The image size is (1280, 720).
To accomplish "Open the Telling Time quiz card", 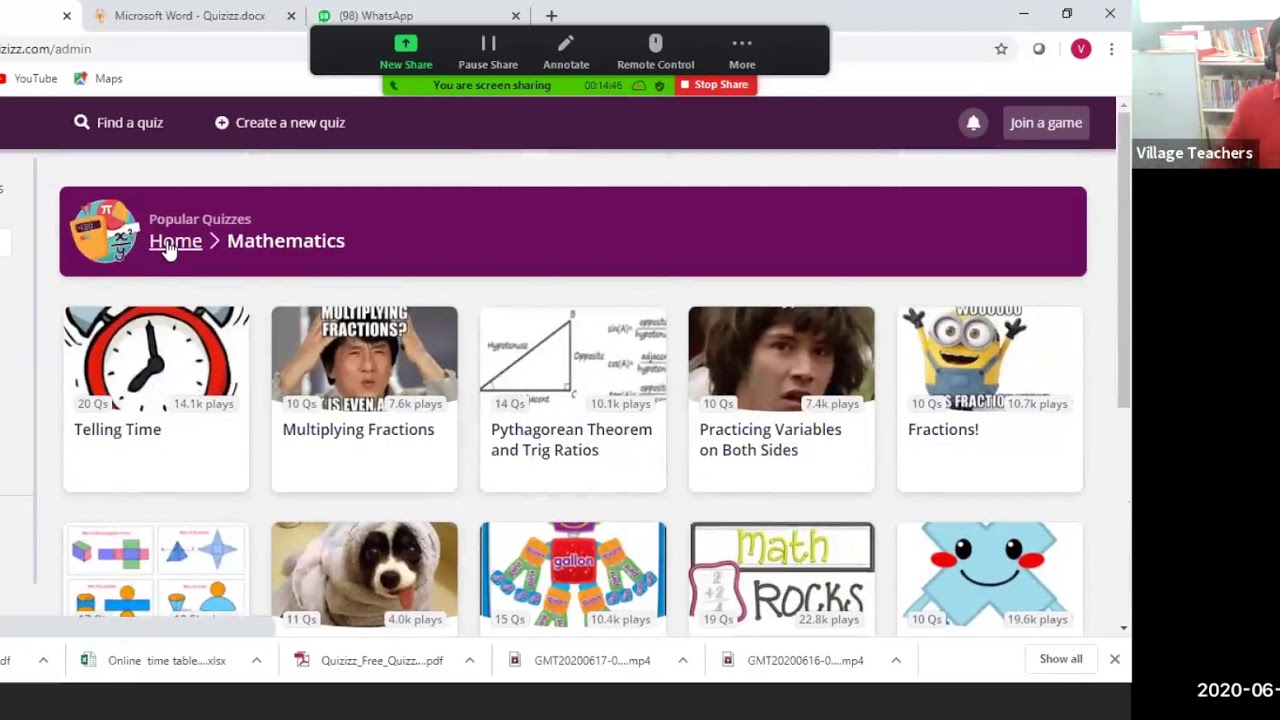I will (156, 399).
